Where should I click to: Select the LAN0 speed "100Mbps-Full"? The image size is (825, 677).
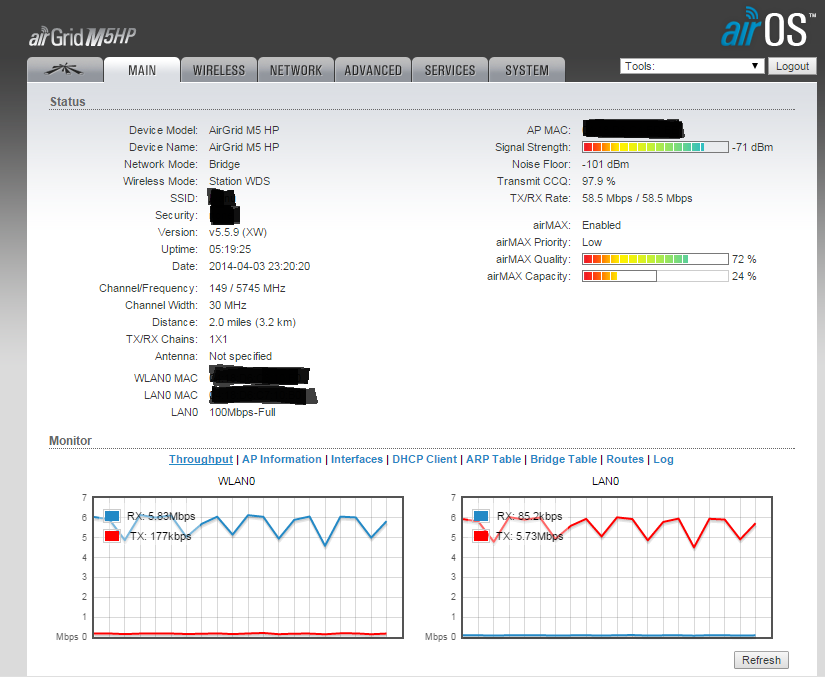[x=243, y=412]
